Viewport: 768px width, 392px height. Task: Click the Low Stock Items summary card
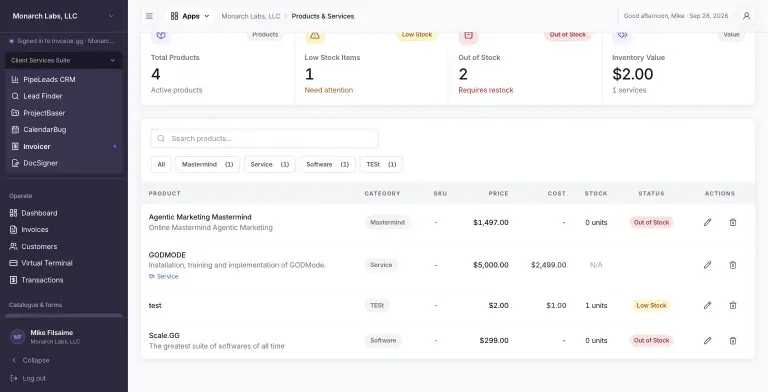click(x=371, y=68)
